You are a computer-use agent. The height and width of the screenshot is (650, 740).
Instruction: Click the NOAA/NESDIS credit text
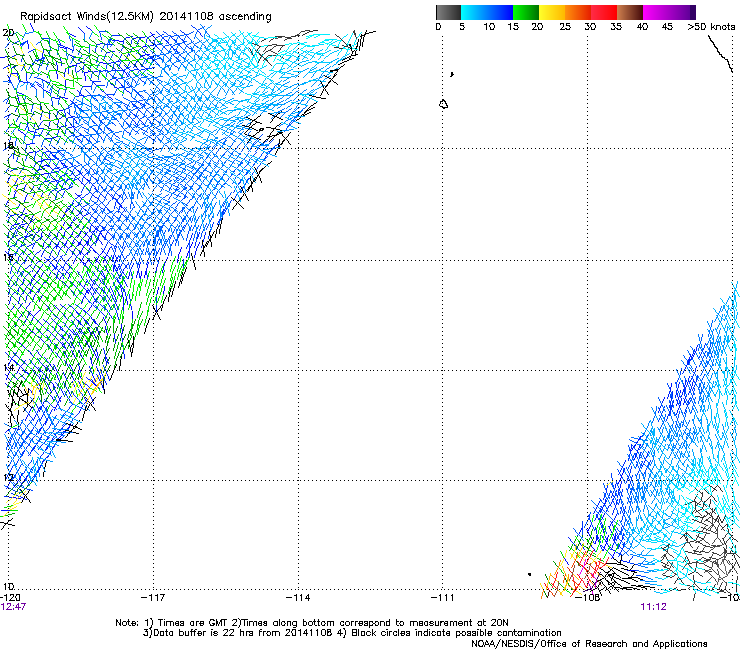point(589,644)
